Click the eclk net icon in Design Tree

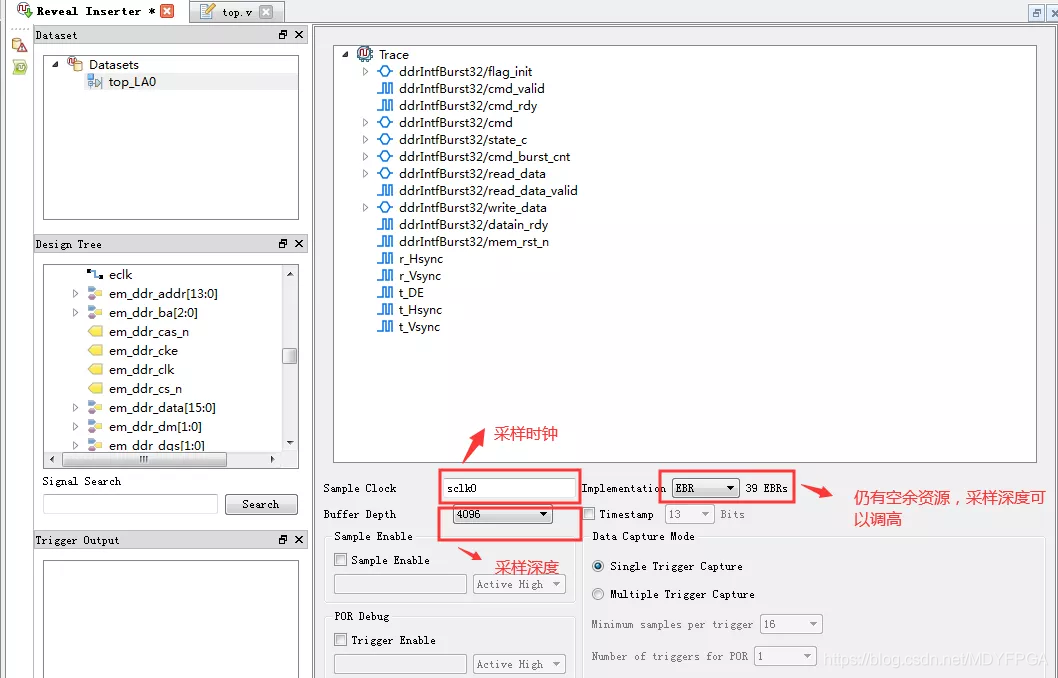pyautogui.click(x=95, y=274)
